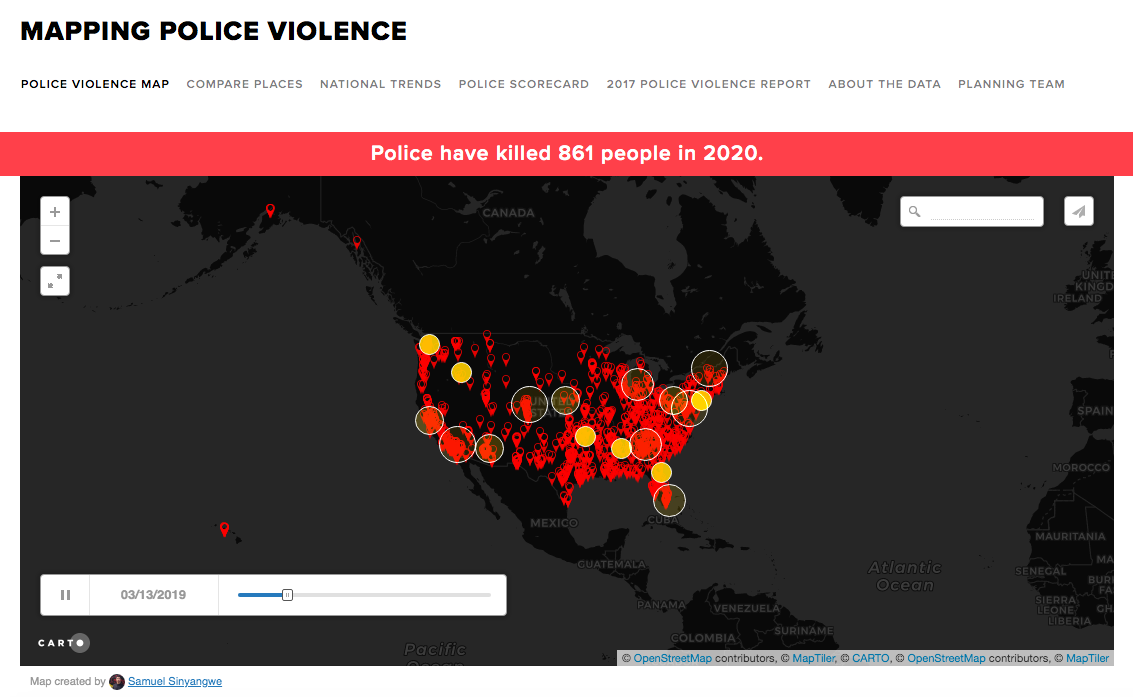This screenshot has width=1133, height=697.
Task: Visit the Planning Team page
Action: (1011, 84)
